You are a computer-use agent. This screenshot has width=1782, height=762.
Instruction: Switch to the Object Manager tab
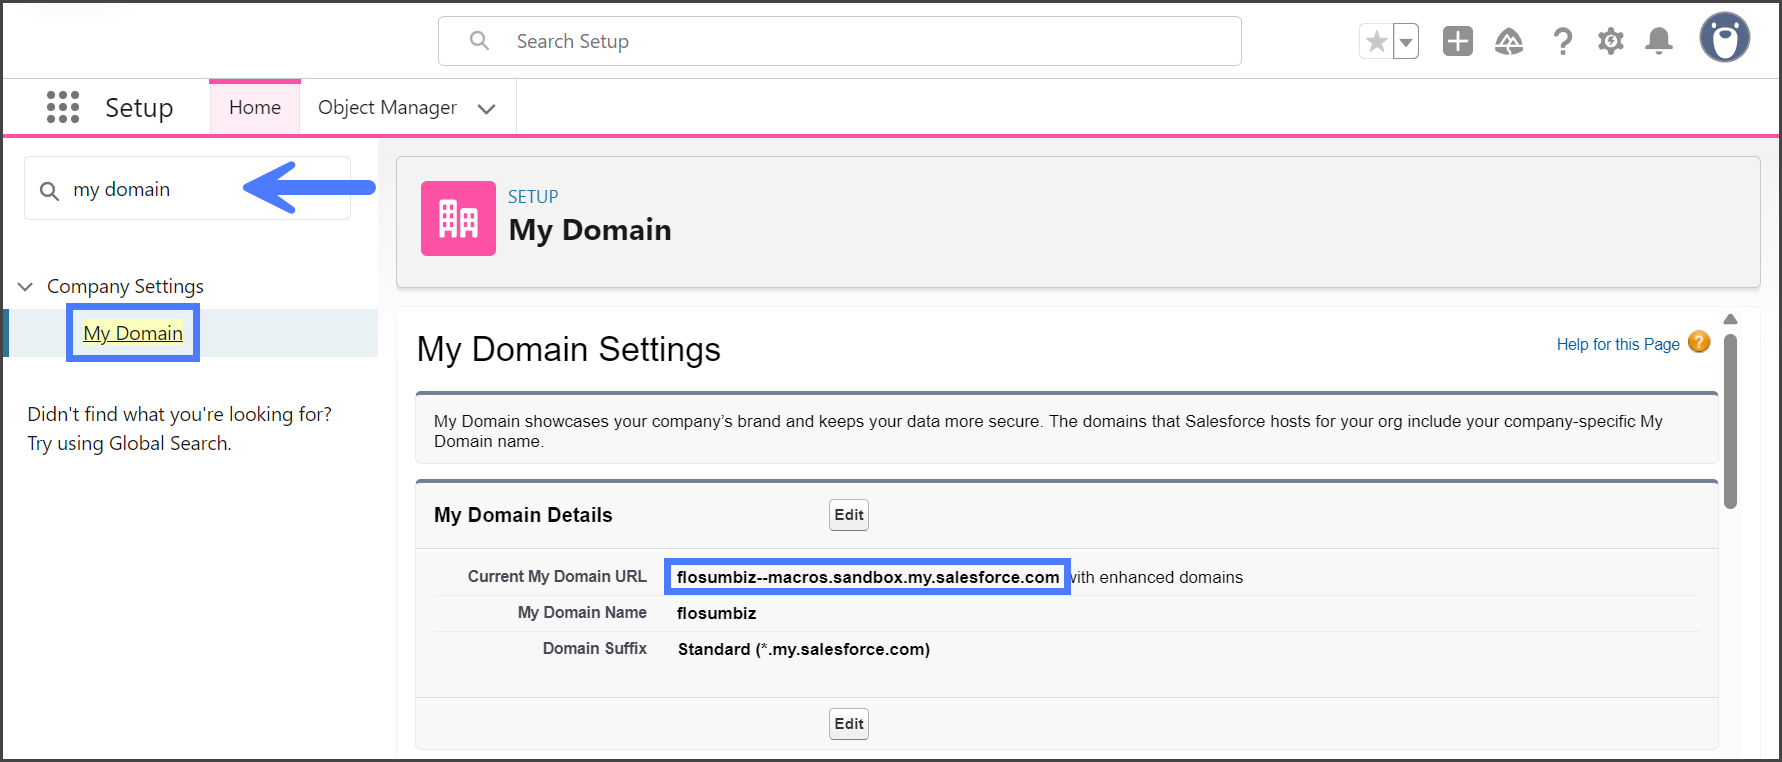point(387,107)
